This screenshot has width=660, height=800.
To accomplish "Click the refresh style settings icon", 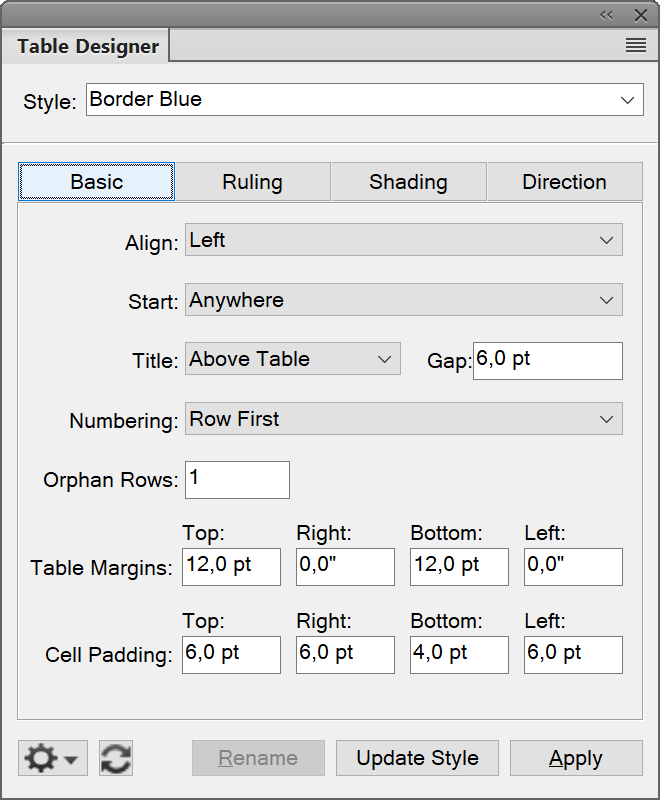I will coord(115,758).
